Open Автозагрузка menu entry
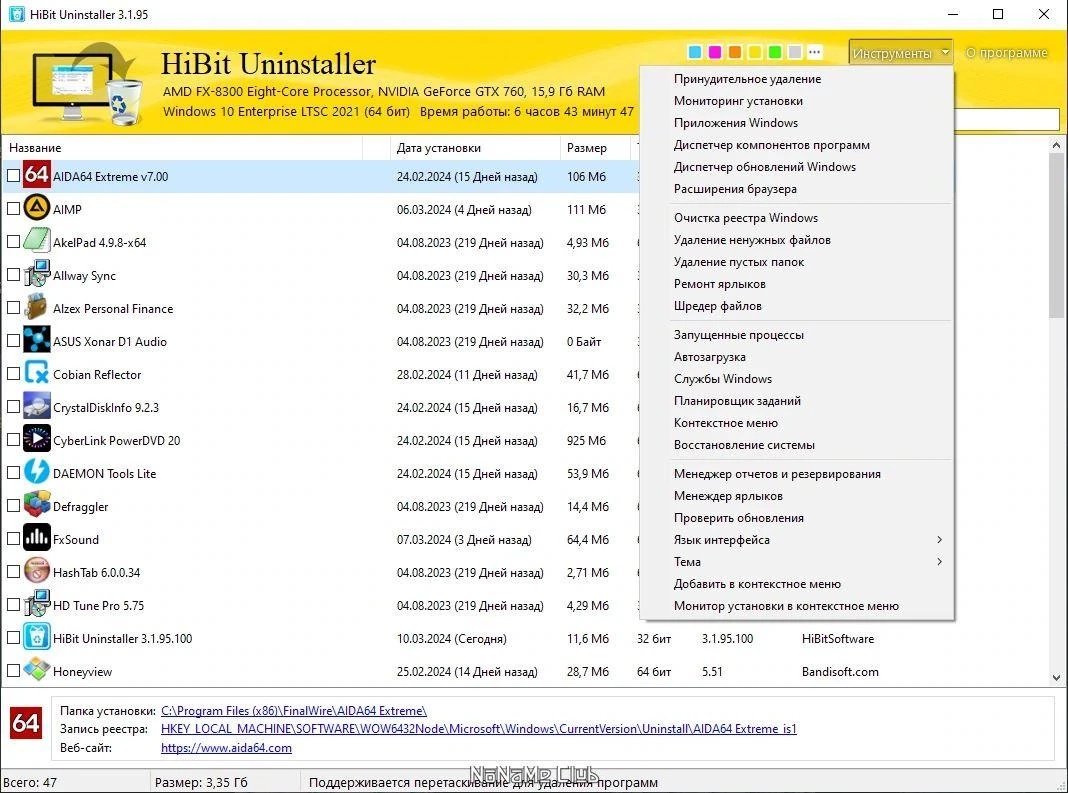1068x793 pixels. (x=797, y=356)
